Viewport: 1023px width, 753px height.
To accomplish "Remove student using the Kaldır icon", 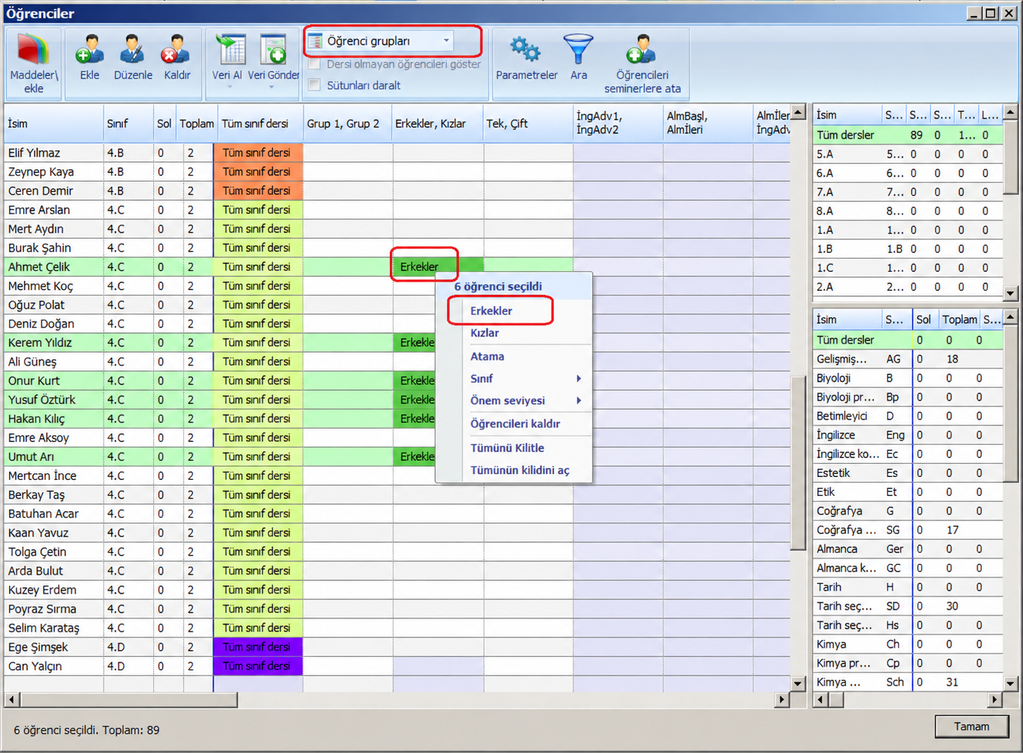I will (176, 50).
